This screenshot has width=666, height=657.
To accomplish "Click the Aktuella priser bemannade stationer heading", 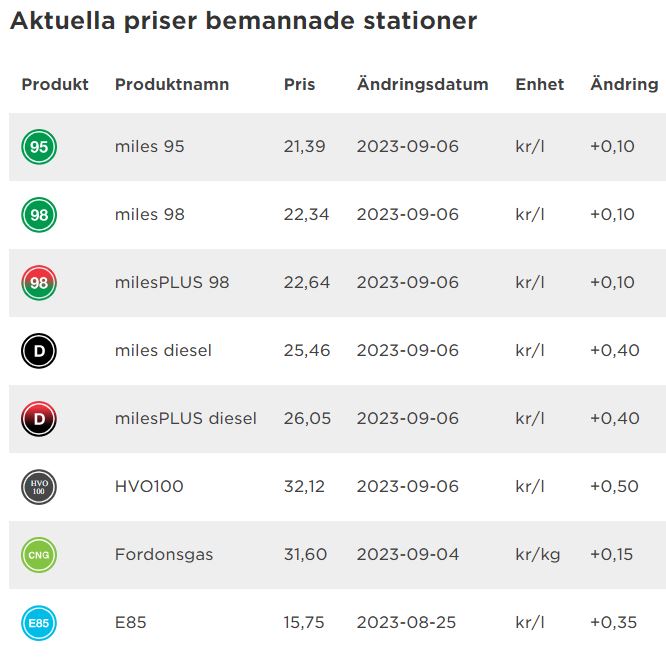I will click(x=243, y=21).
